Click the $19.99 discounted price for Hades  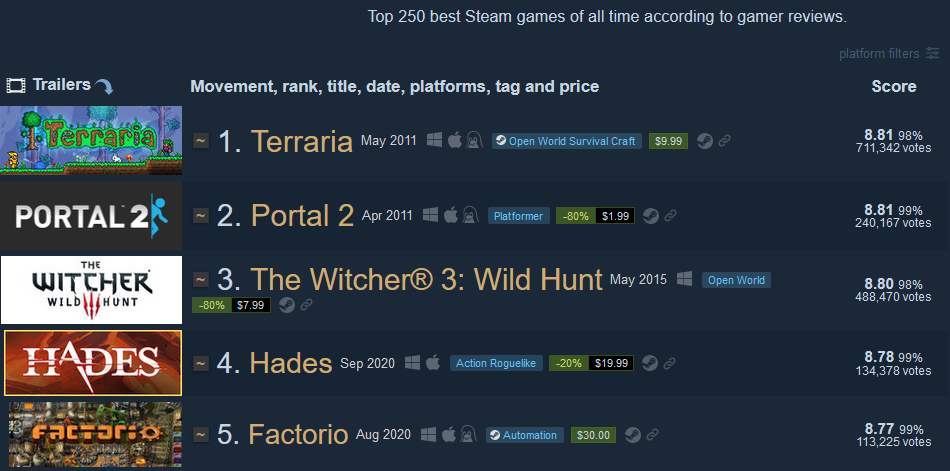coord(611,363)
